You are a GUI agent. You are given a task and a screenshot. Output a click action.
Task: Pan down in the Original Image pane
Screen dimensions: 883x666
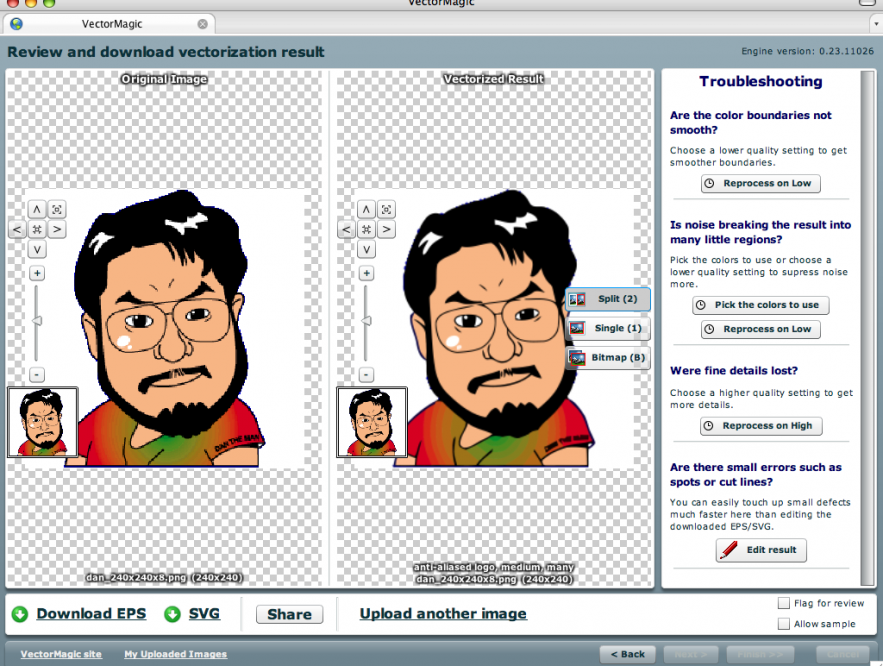click(x=37, y=249)
